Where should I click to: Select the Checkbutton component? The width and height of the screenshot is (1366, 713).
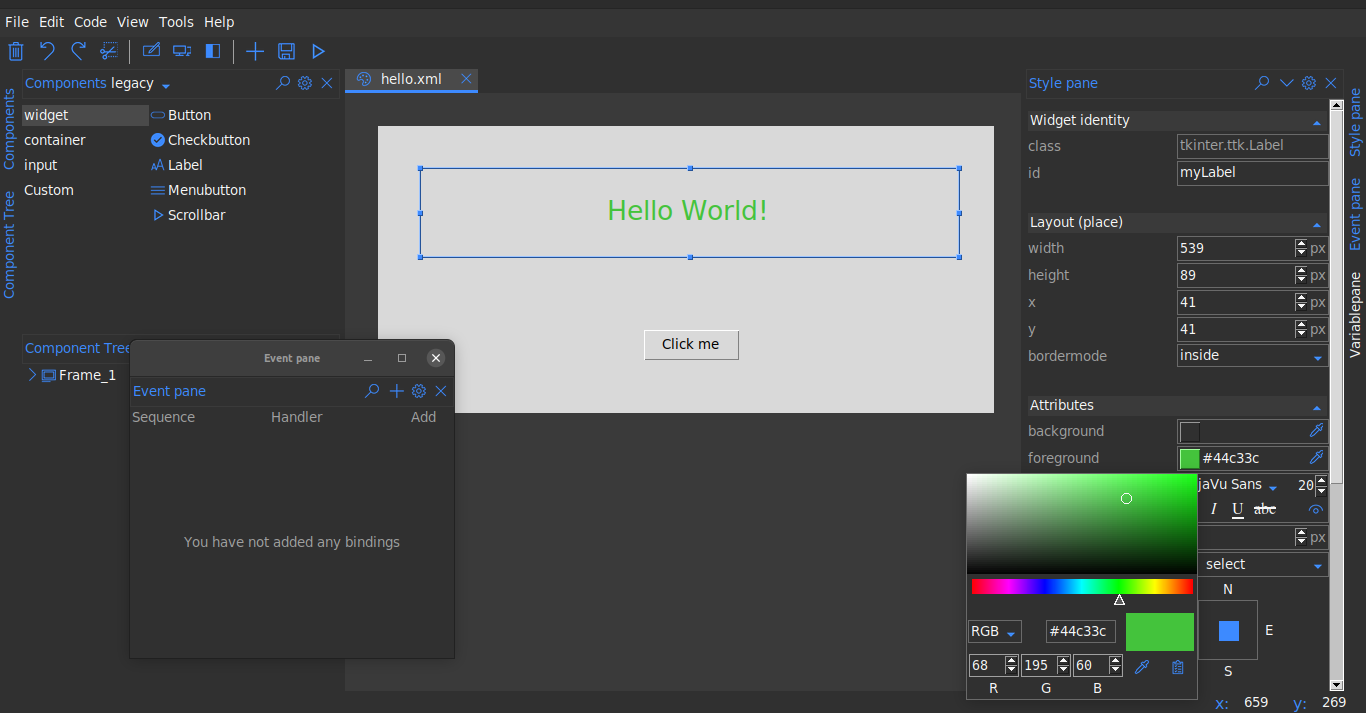(x=208, y=140)
